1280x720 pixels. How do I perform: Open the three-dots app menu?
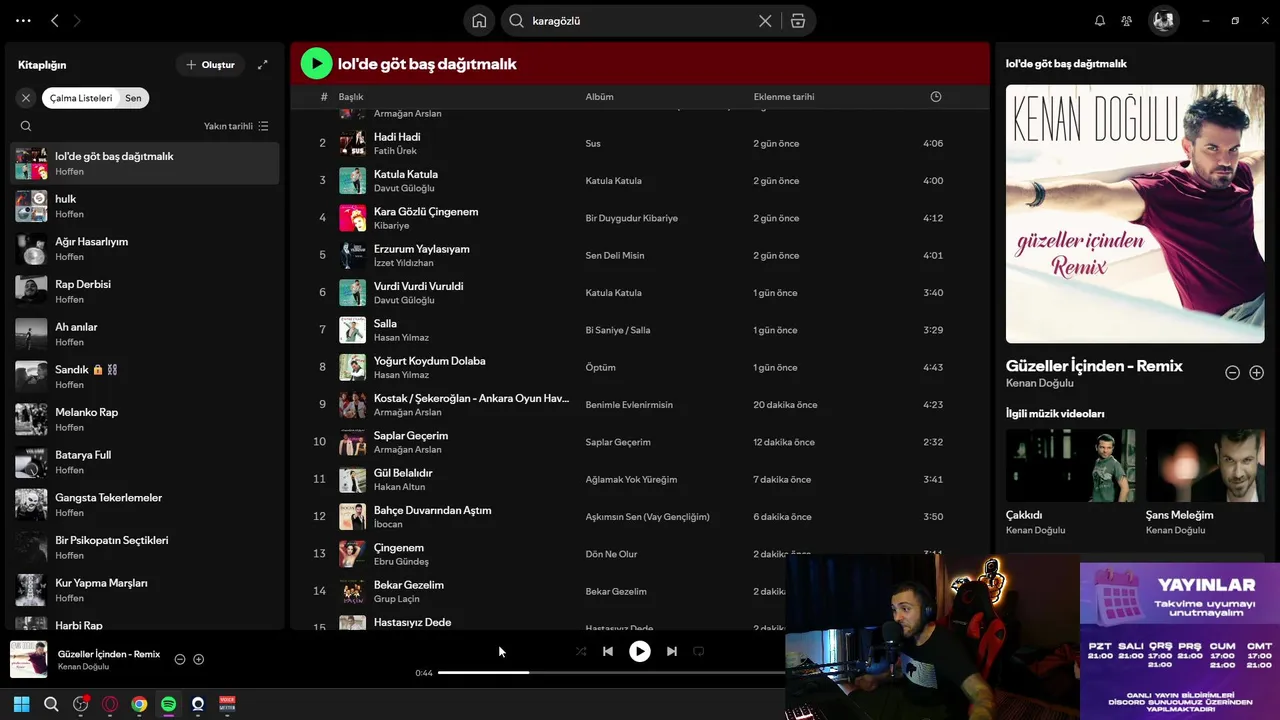click(x=23, y=20)
